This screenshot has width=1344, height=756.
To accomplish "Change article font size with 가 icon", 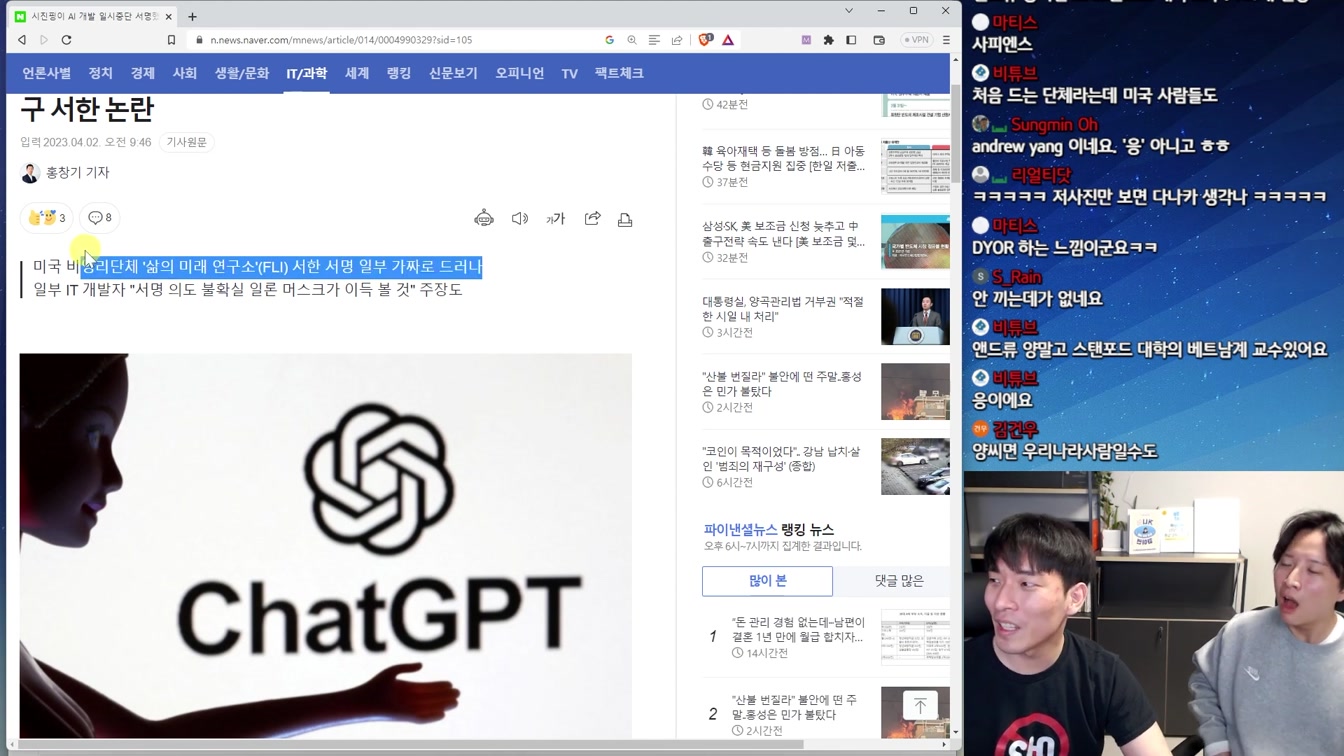I will tap(556, 219).
